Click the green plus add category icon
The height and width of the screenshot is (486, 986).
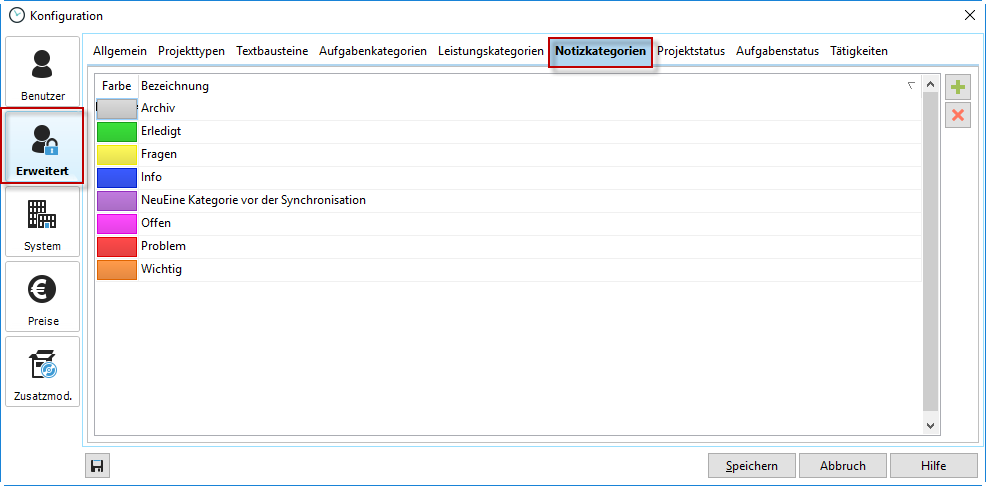tap(958, 88)
